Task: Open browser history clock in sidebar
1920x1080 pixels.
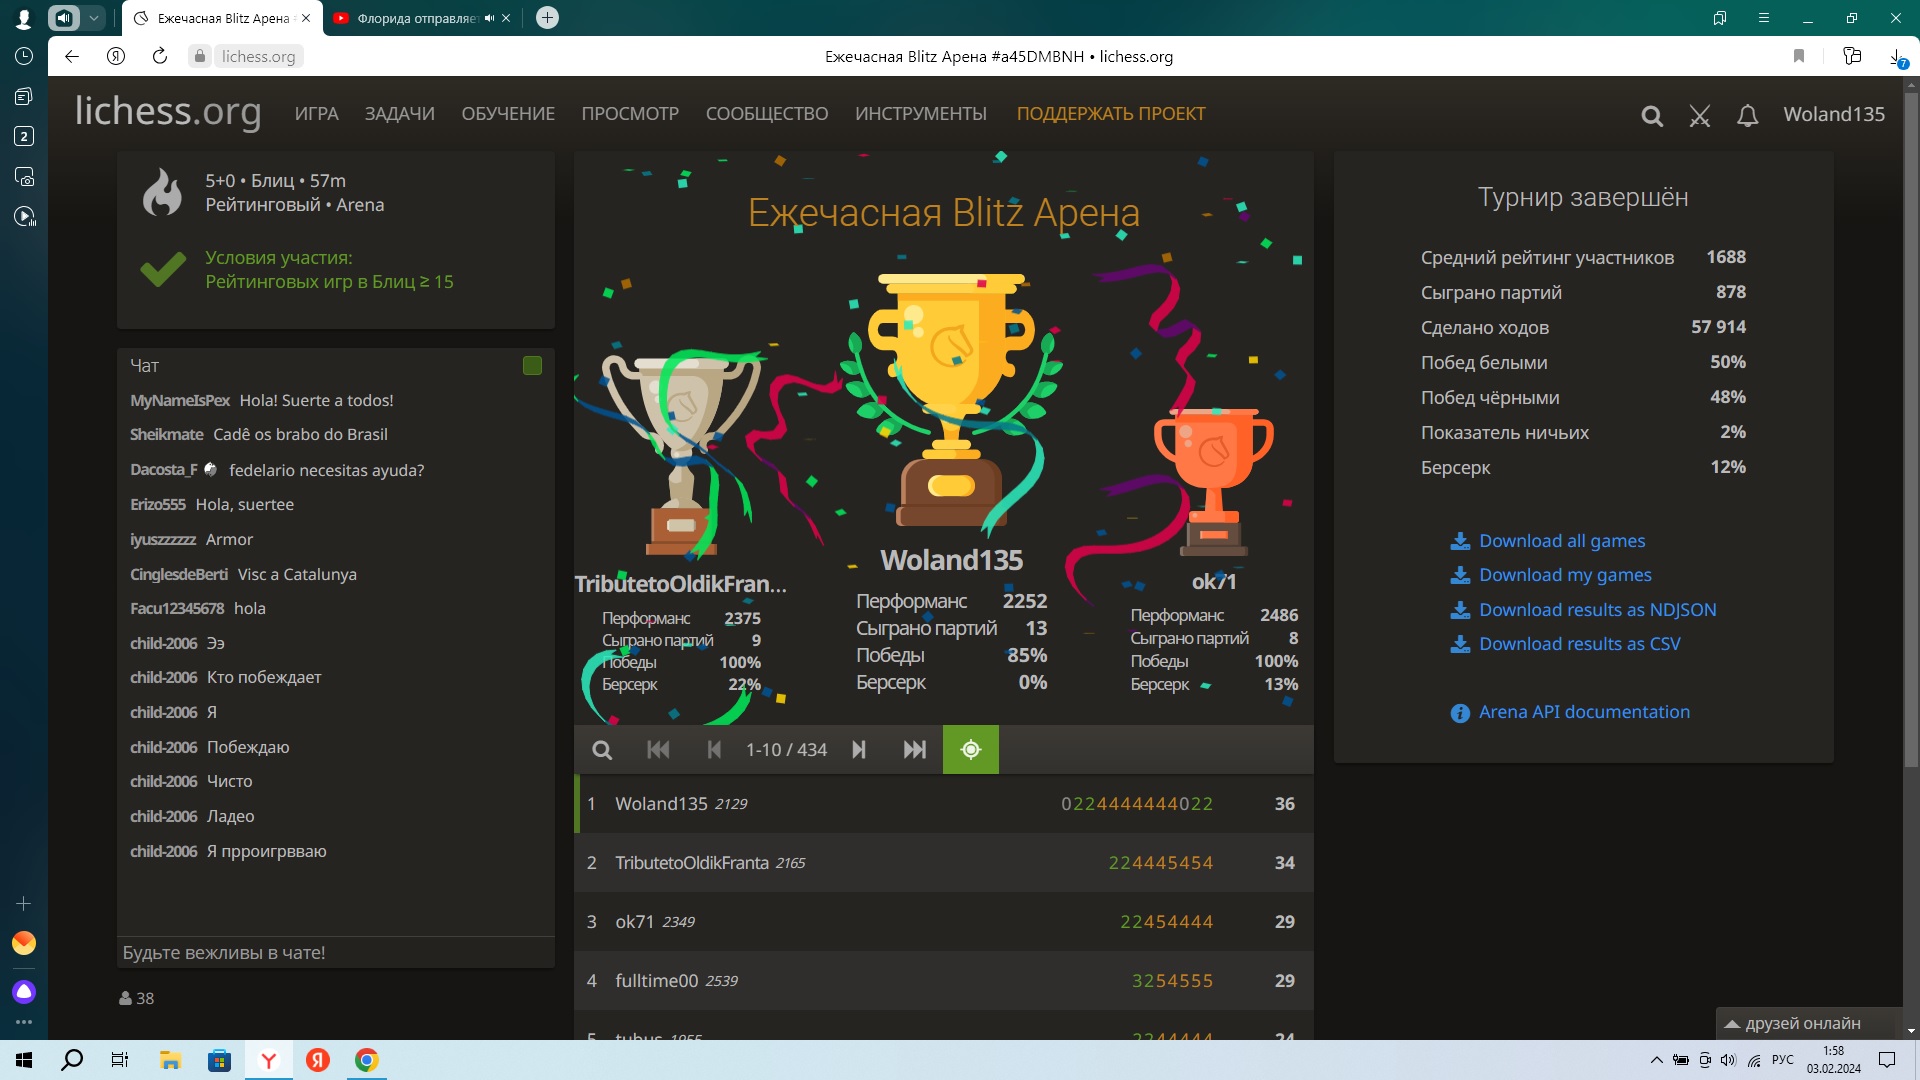Action: pyautogui.click(x=24, y=57)
